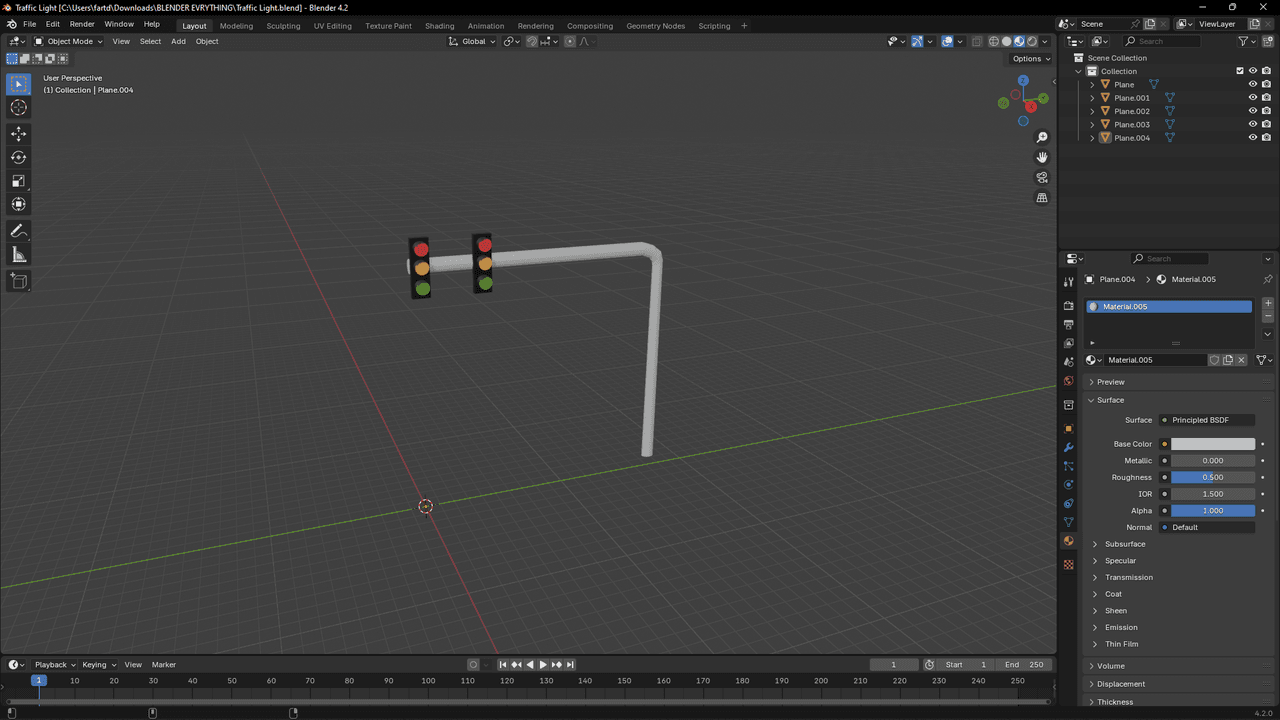Switch to the Shading workspace tab
This screenshot has width=1280, height=720.
[x=439, y=26]
